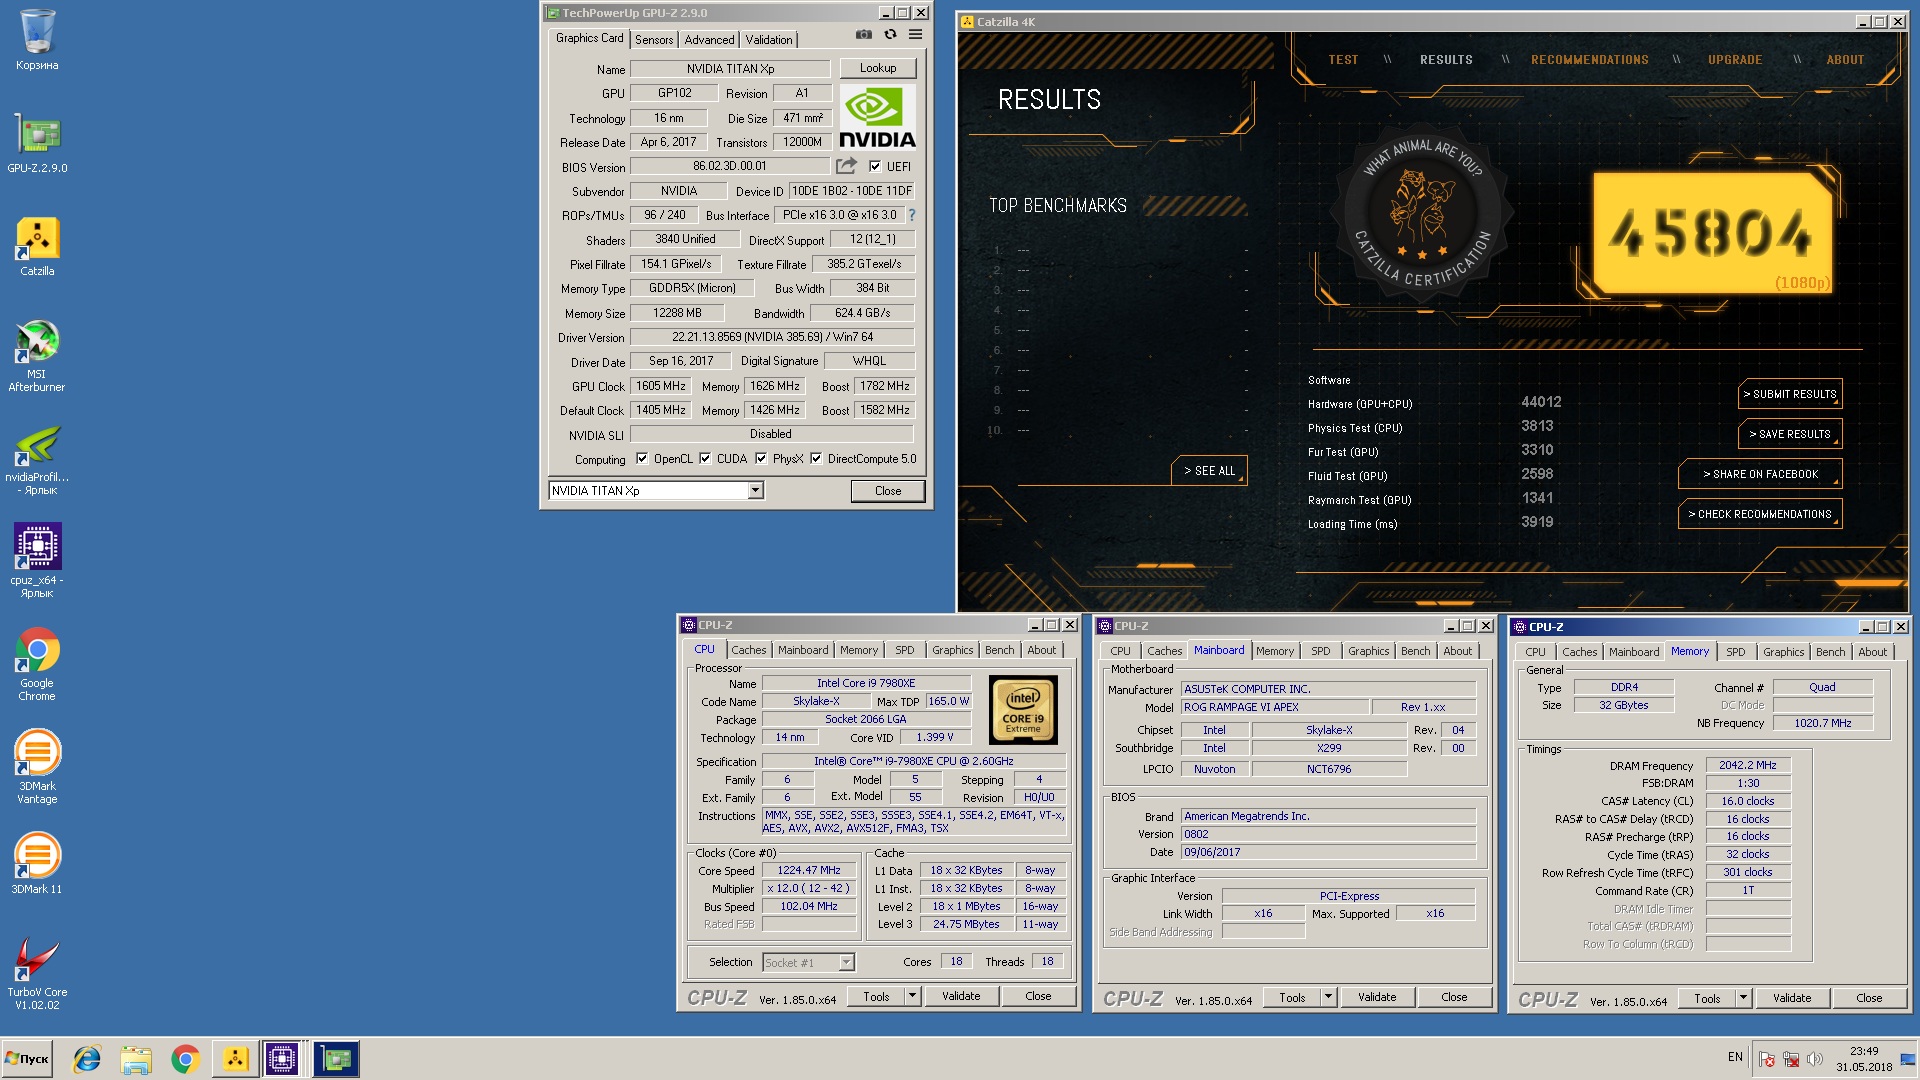The height and width of the screenshot is (1080, 1920).
Task: Open 3DMark Vantage desktop icon
Action: 37,767
